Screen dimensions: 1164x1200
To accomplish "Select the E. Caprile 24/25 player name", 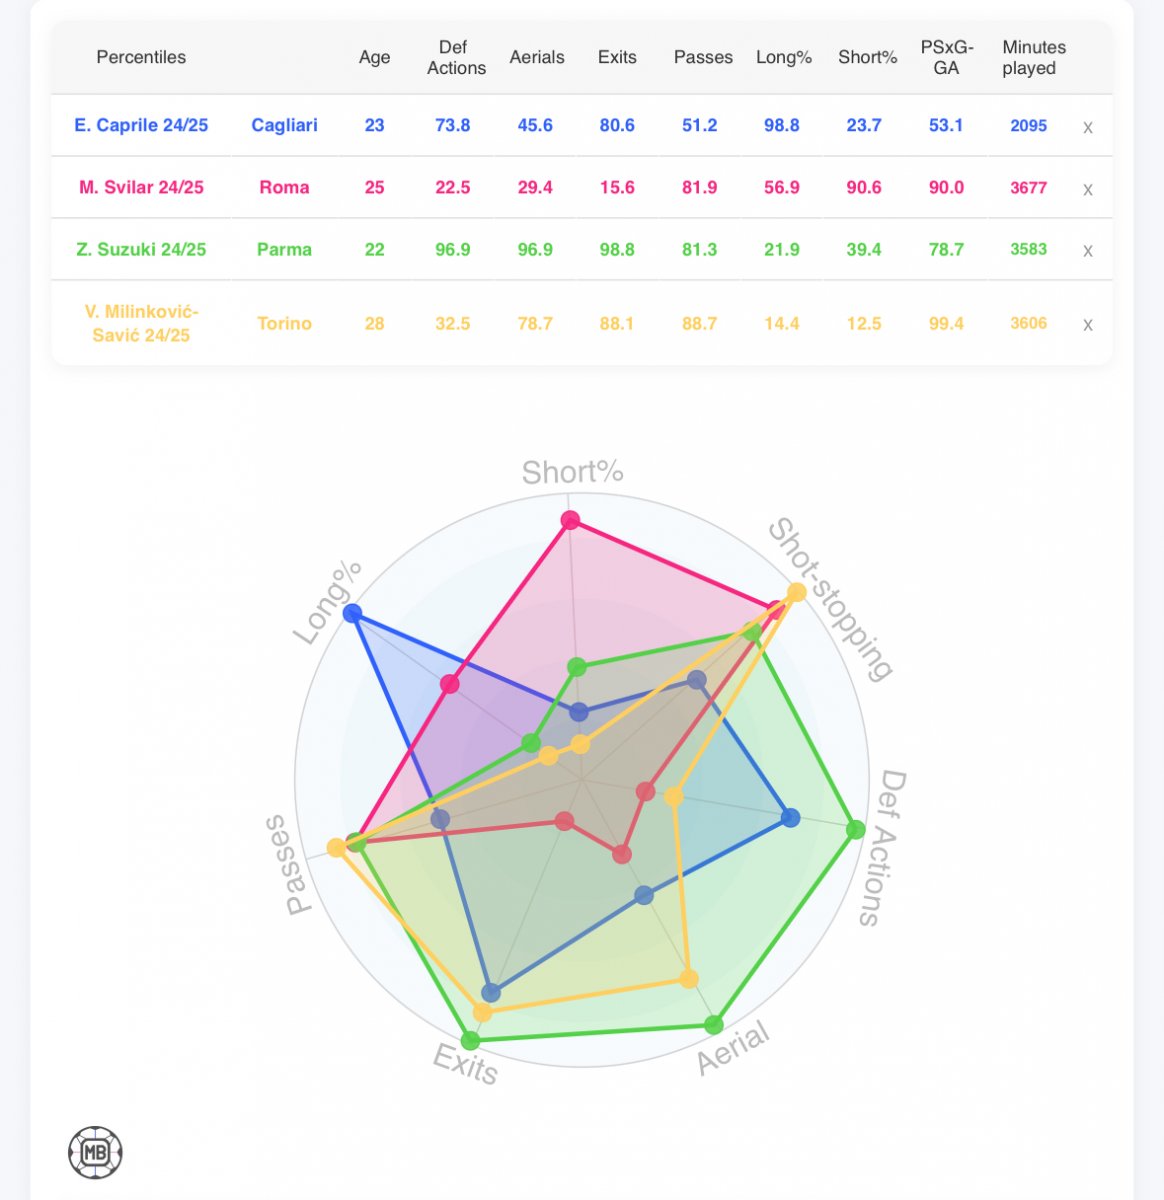I will (x=141, y=125).
